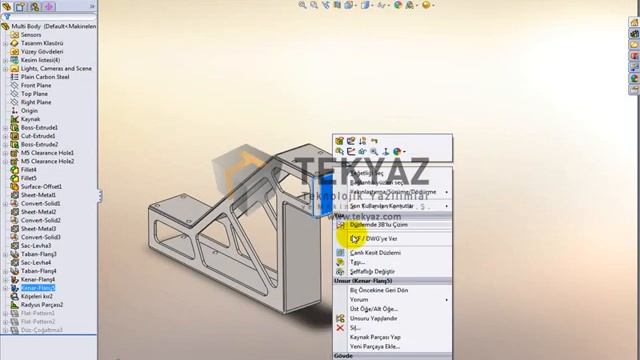The height and width of the screenshot is (360, 640).
Task: Click the Unsuru Yapılandır icon
Action: [x=340, y=318]
